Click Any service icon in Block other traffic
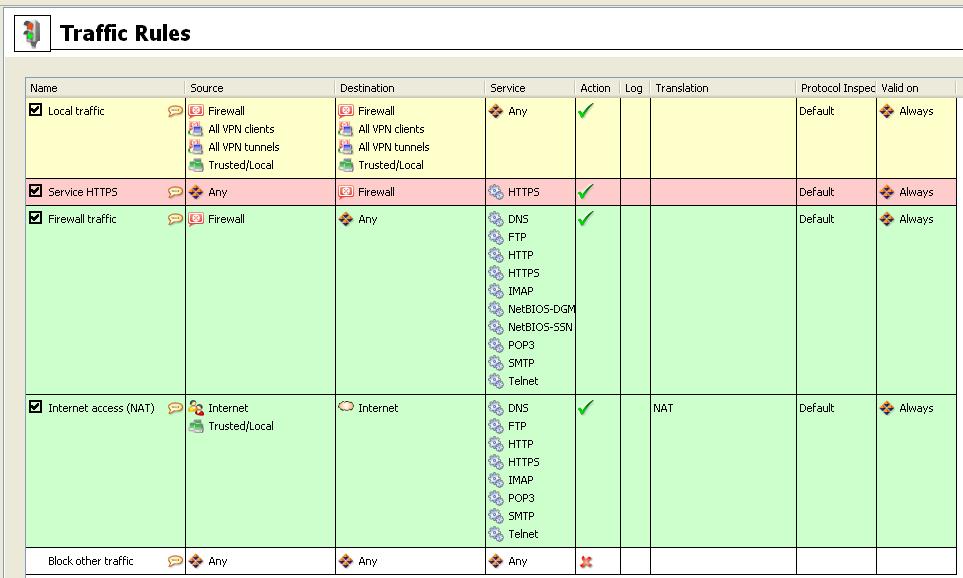 [496, 561]
